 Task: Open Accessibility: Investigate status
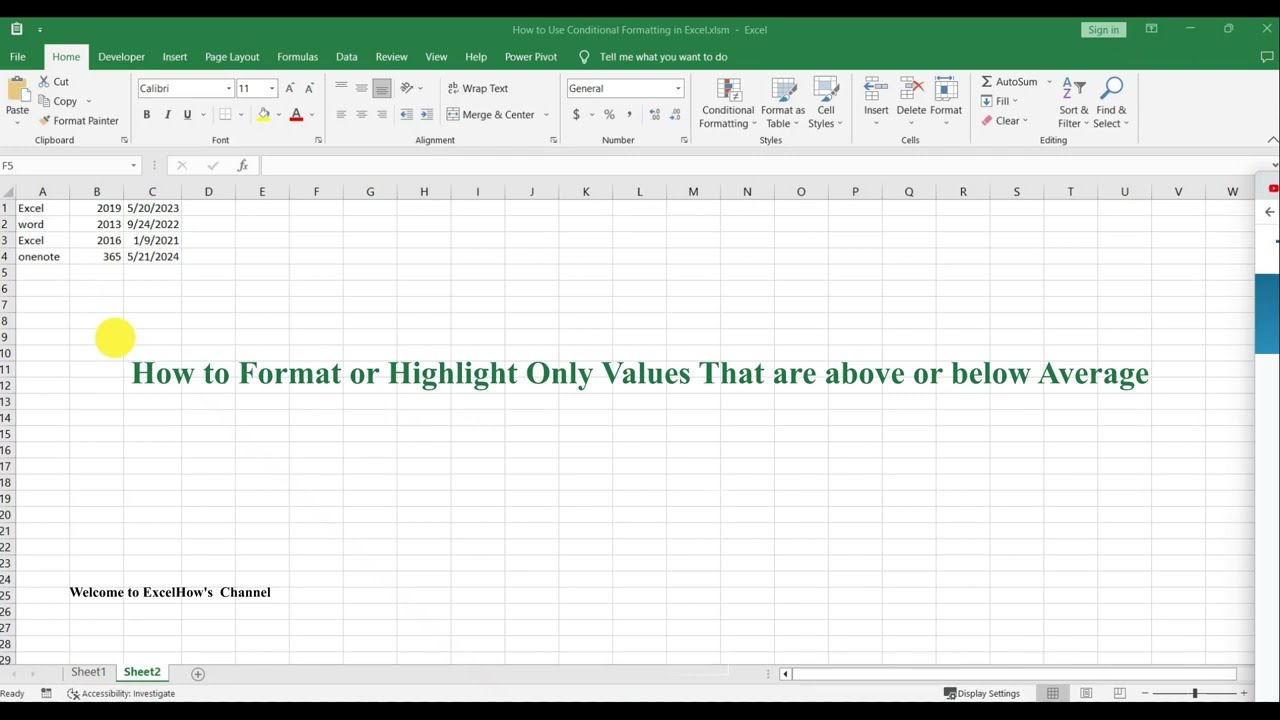pyautogui.click(x=121, y=694)
